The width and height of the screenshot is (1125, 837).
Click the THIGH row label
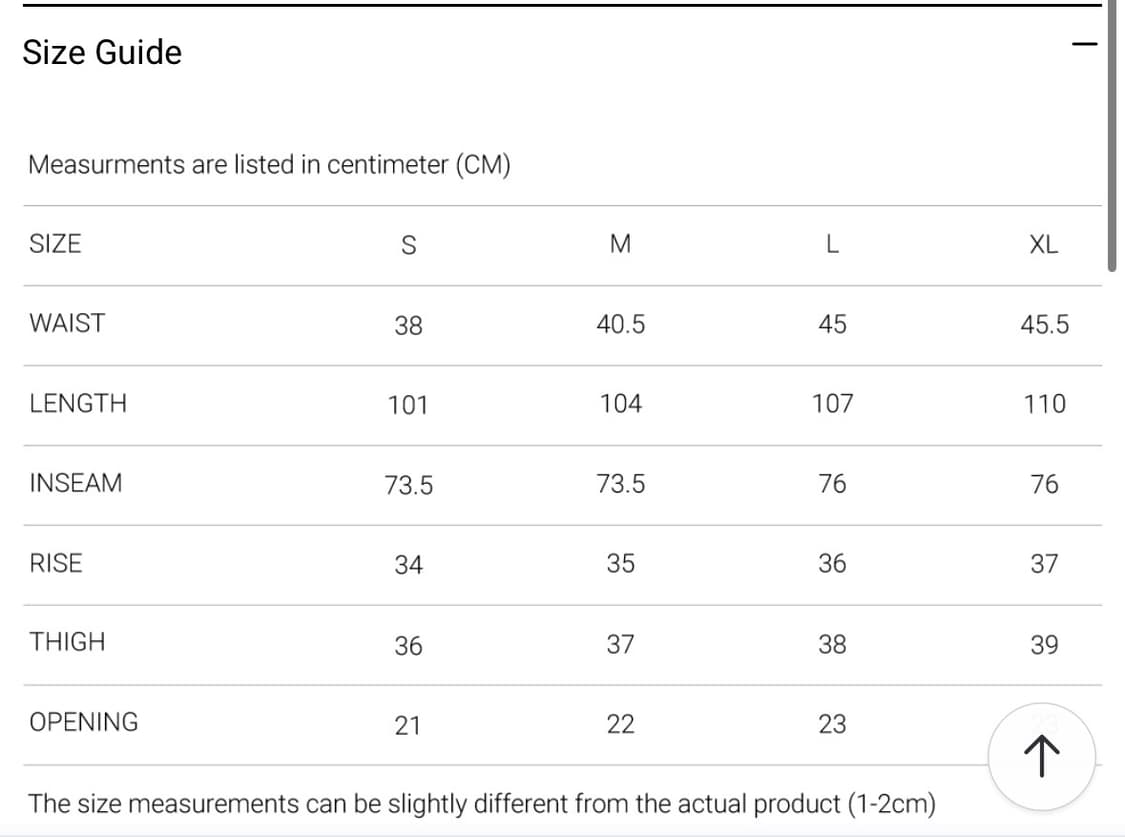click(67, 642)
